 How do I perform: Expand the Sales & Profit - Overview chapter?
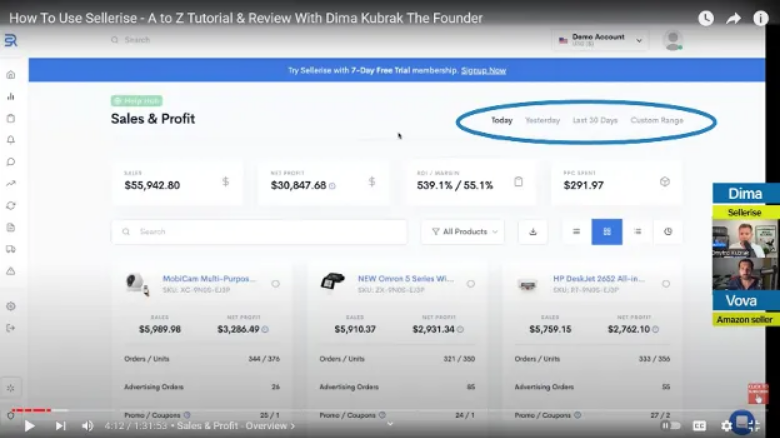pyautogui.click(x=236, y=426)
